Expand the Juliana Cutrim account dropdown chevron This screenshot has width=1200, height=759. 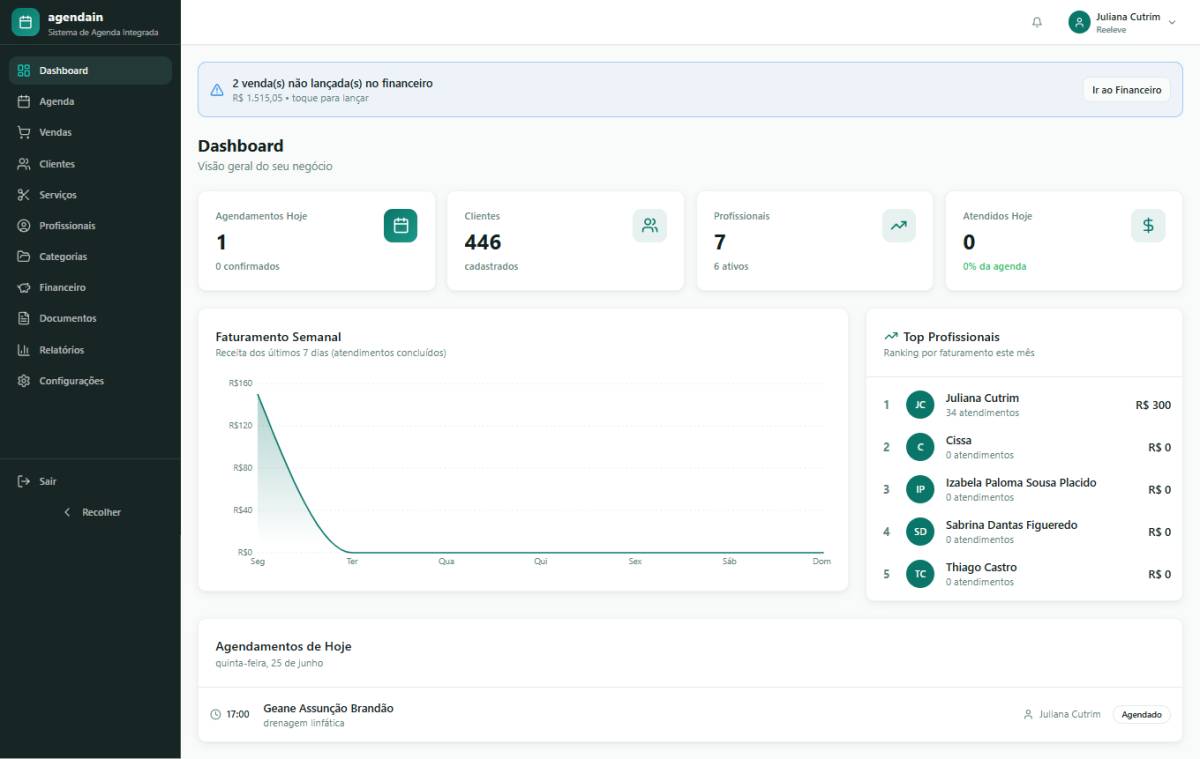1172,22
